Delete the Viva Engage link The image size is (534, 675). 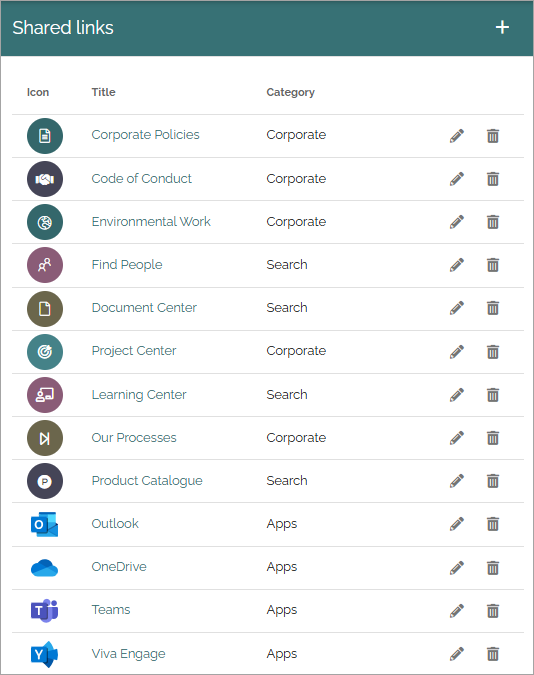pyautogui.click(x=493, y=654)
